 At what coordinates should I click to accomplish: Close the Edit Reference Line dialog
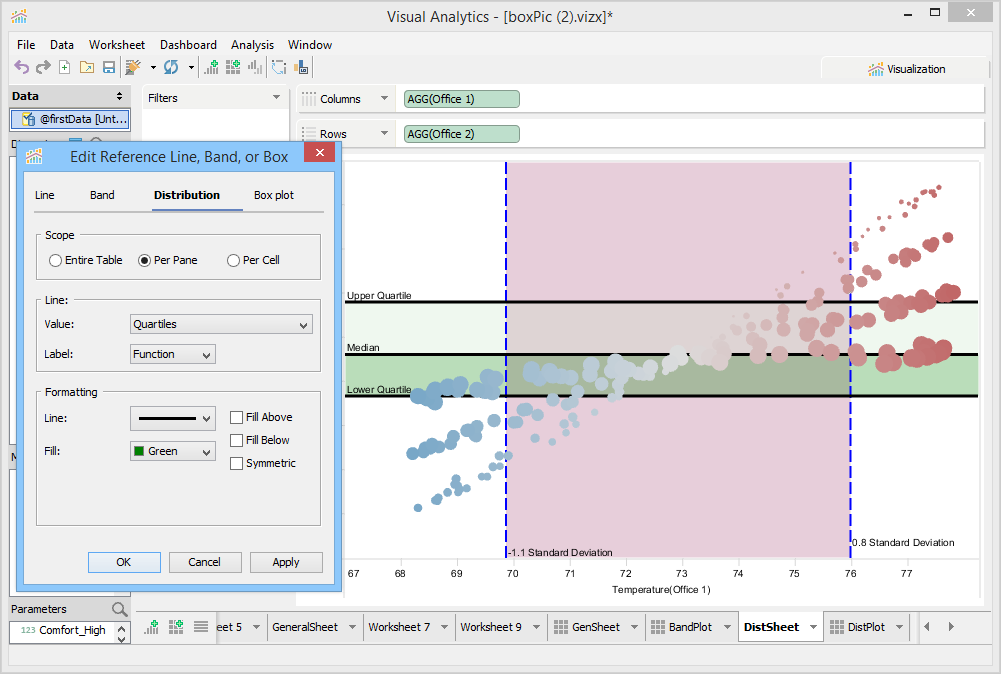tap(320, 153)
